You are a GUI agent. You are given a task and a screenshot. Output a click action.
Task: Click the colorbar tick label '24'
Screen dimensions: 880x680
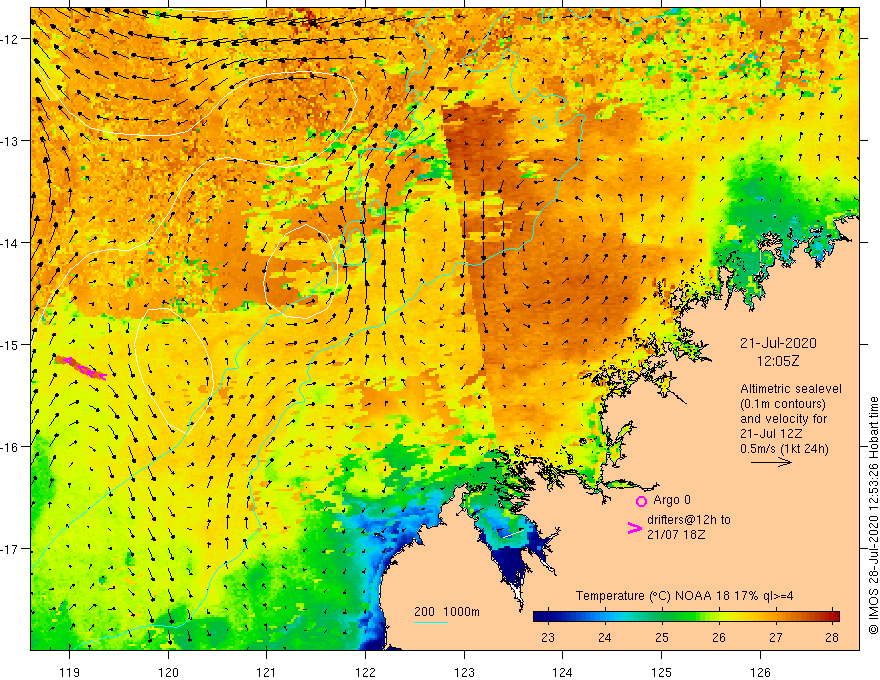[604, 638]
